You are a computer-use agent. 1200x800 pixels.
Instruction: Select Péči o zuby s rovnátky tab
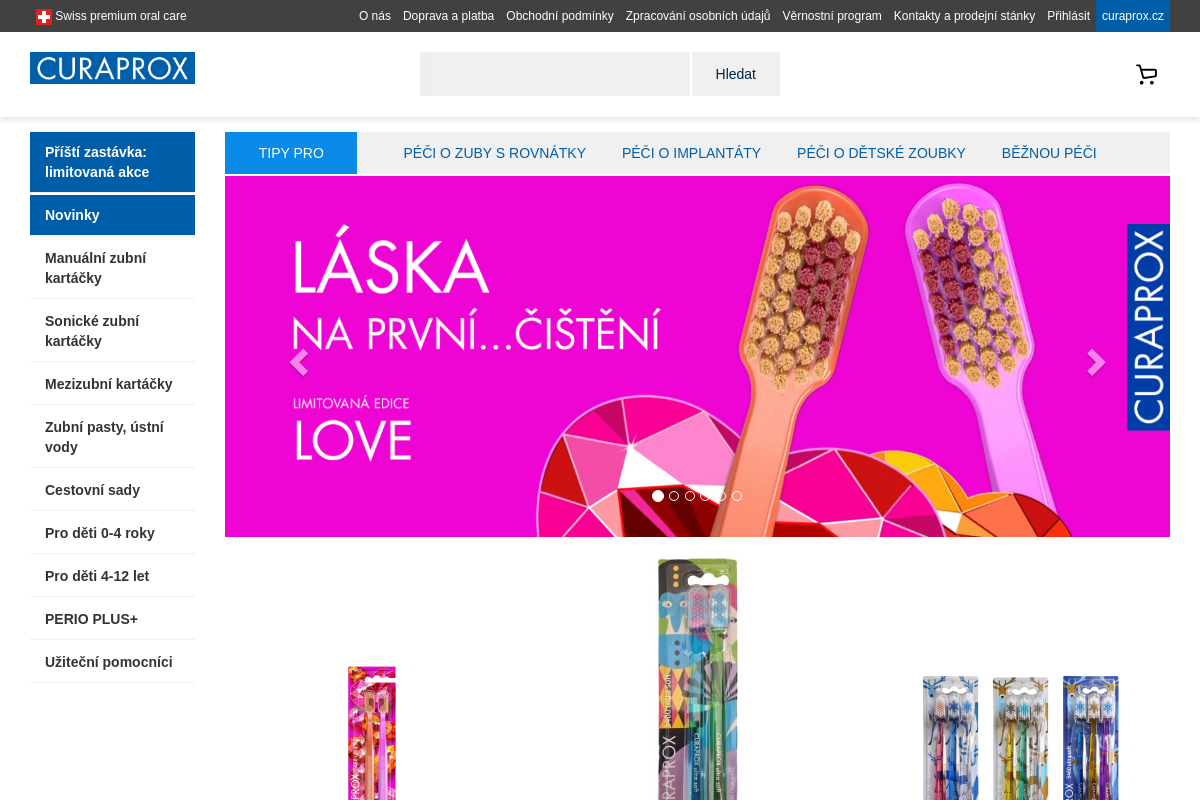(495, 153)
